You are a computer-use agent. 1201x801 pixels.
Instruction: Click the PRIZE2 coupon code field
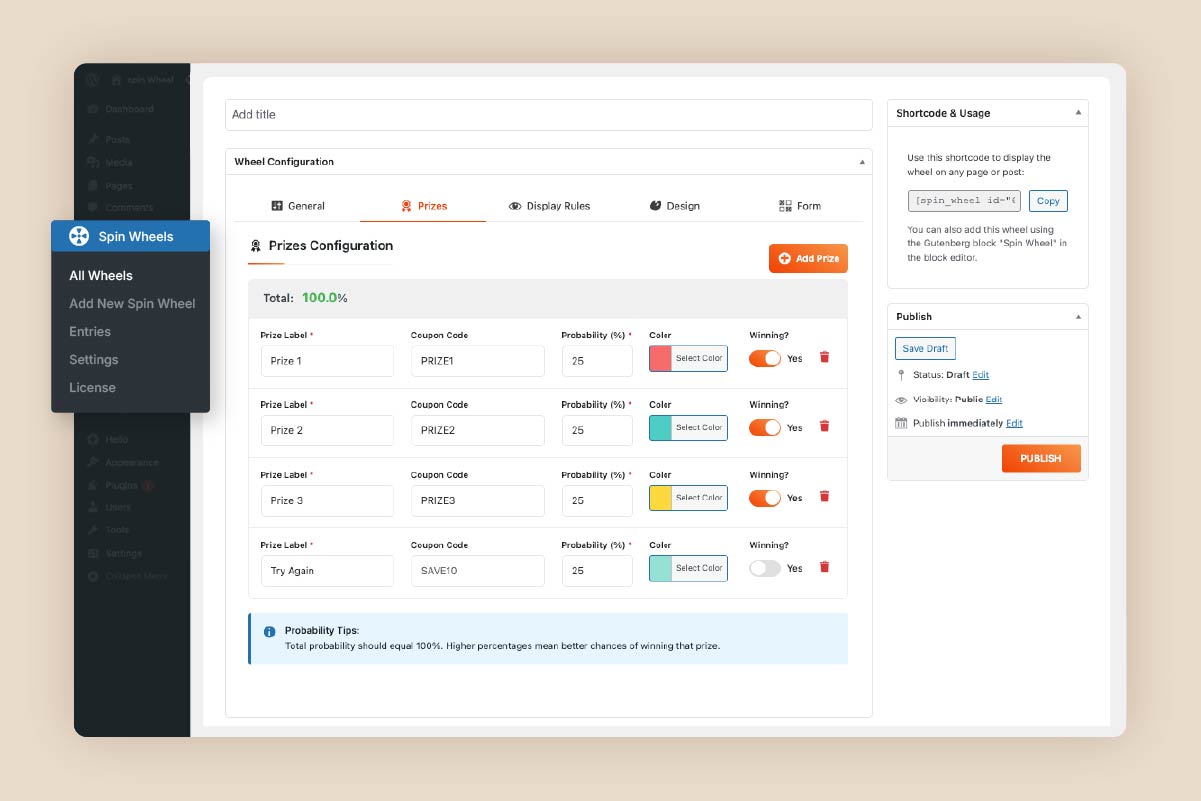pos(478,431)
